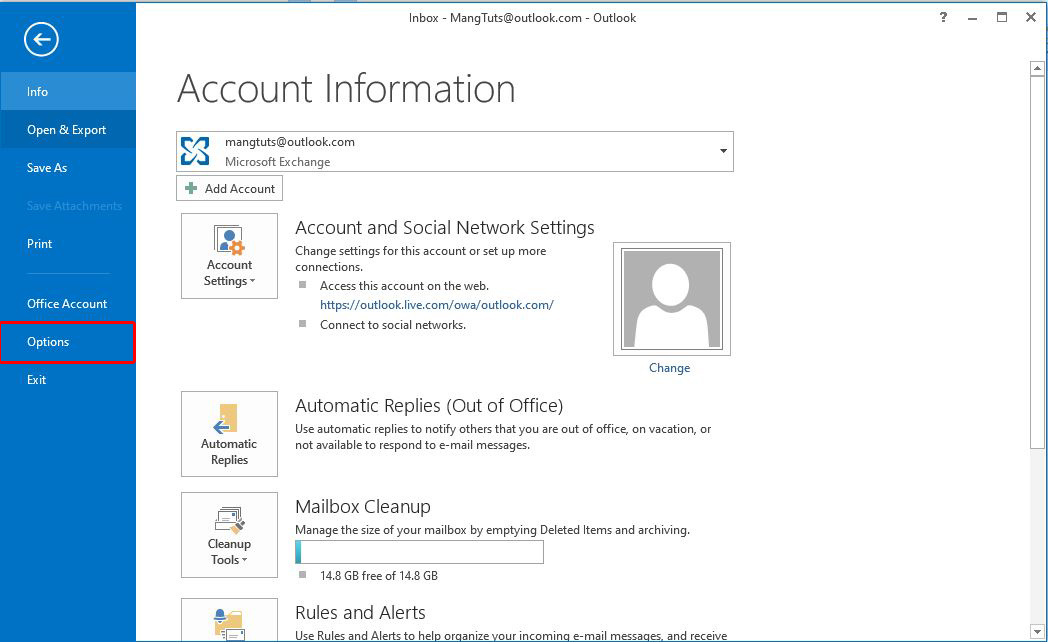Click the scrollbar down arrow
Image resolution: width=1048 pixels, height=642 pixels.
click(x=1037, y=631)
